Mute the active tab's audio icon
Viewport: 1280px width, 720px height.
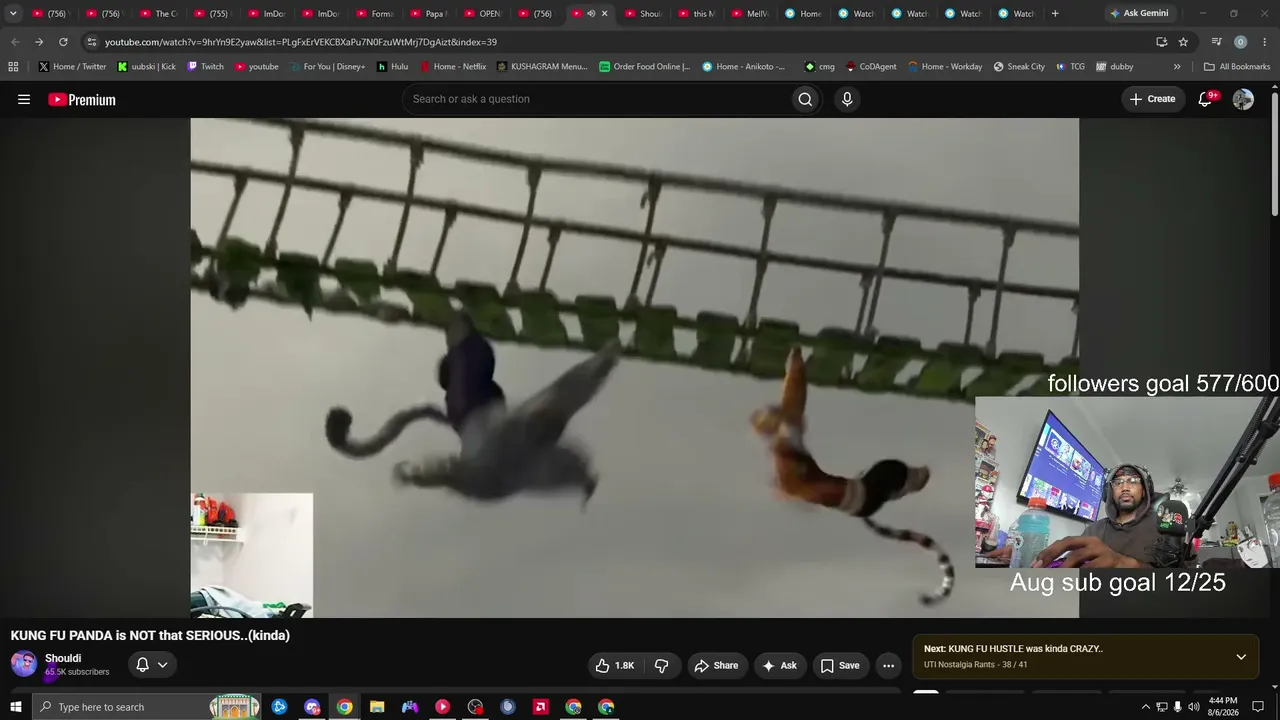coord(591,14)
